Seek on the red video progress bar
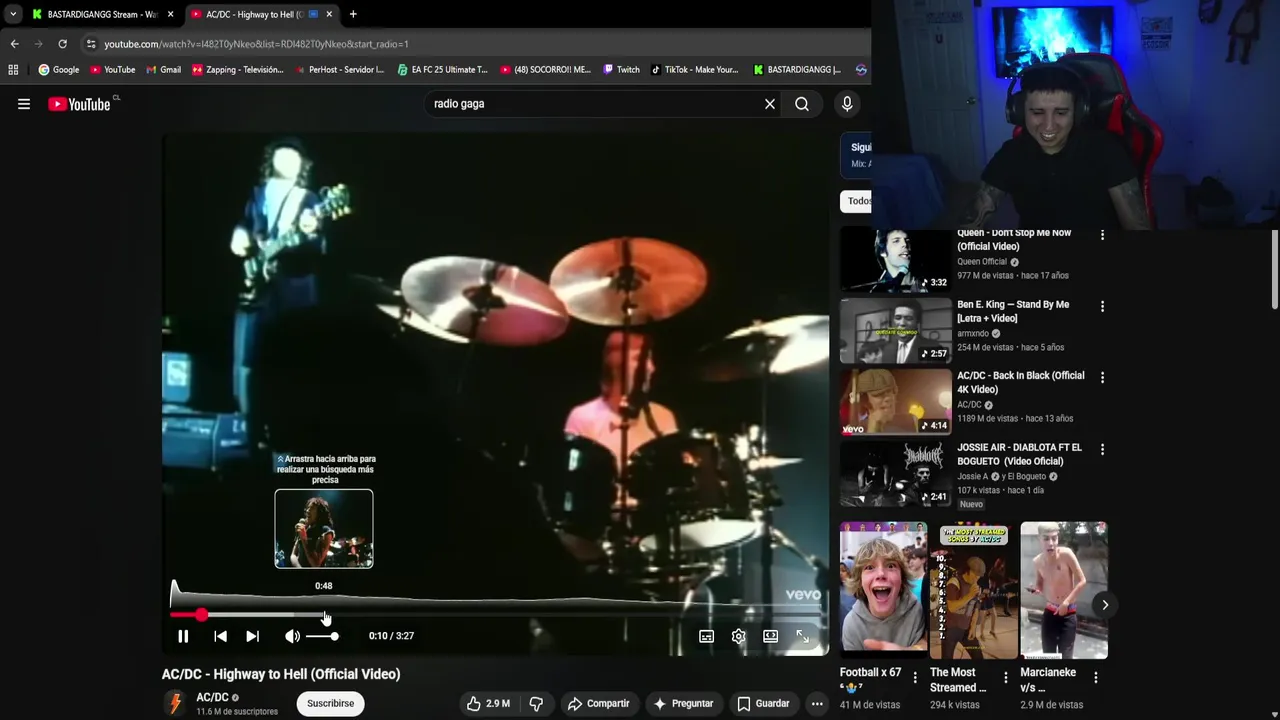The height and width of the screenshot is (720, 1280). click(x=497, y=615)
